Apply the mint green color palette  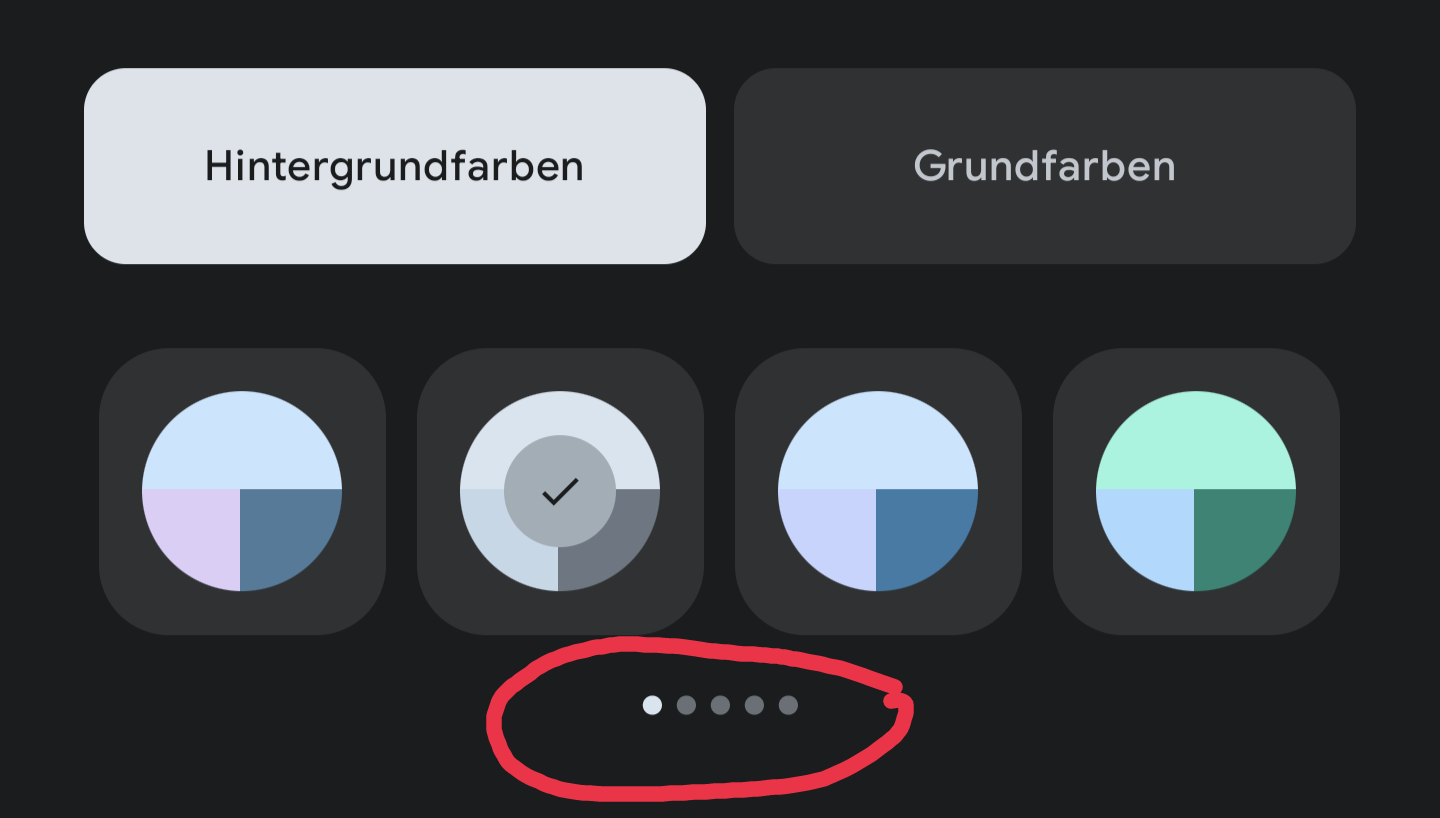coord(1196,491)
